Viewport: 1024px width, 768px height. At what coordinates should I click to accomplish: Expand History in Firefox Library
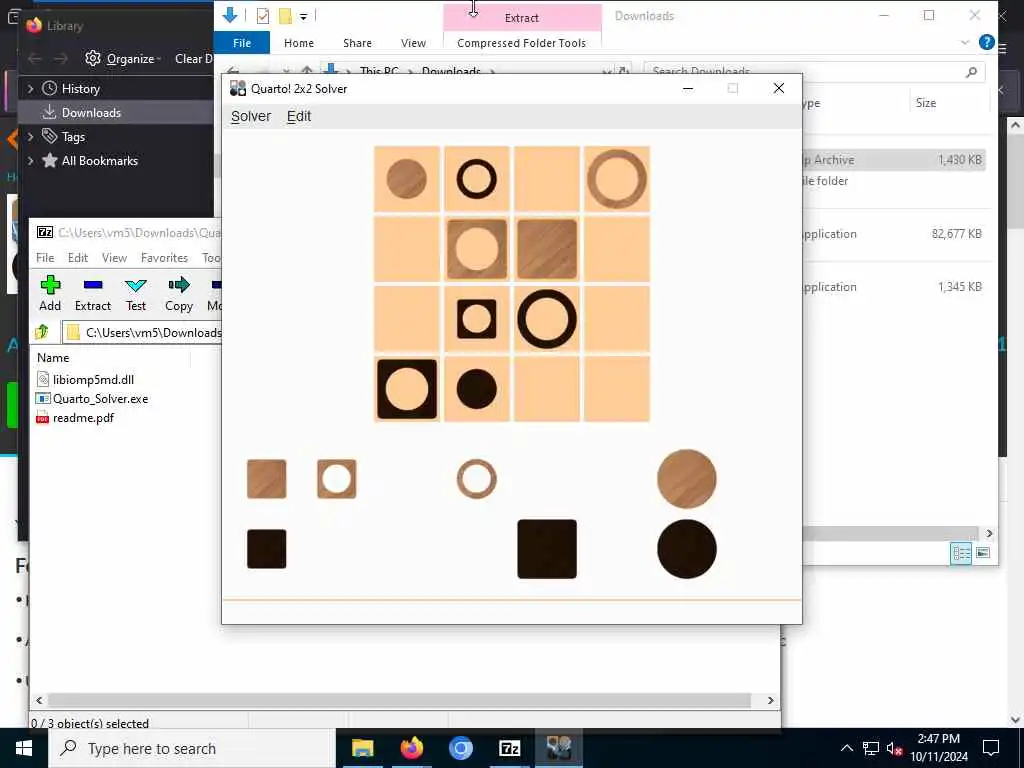click(x=30, y=89)
